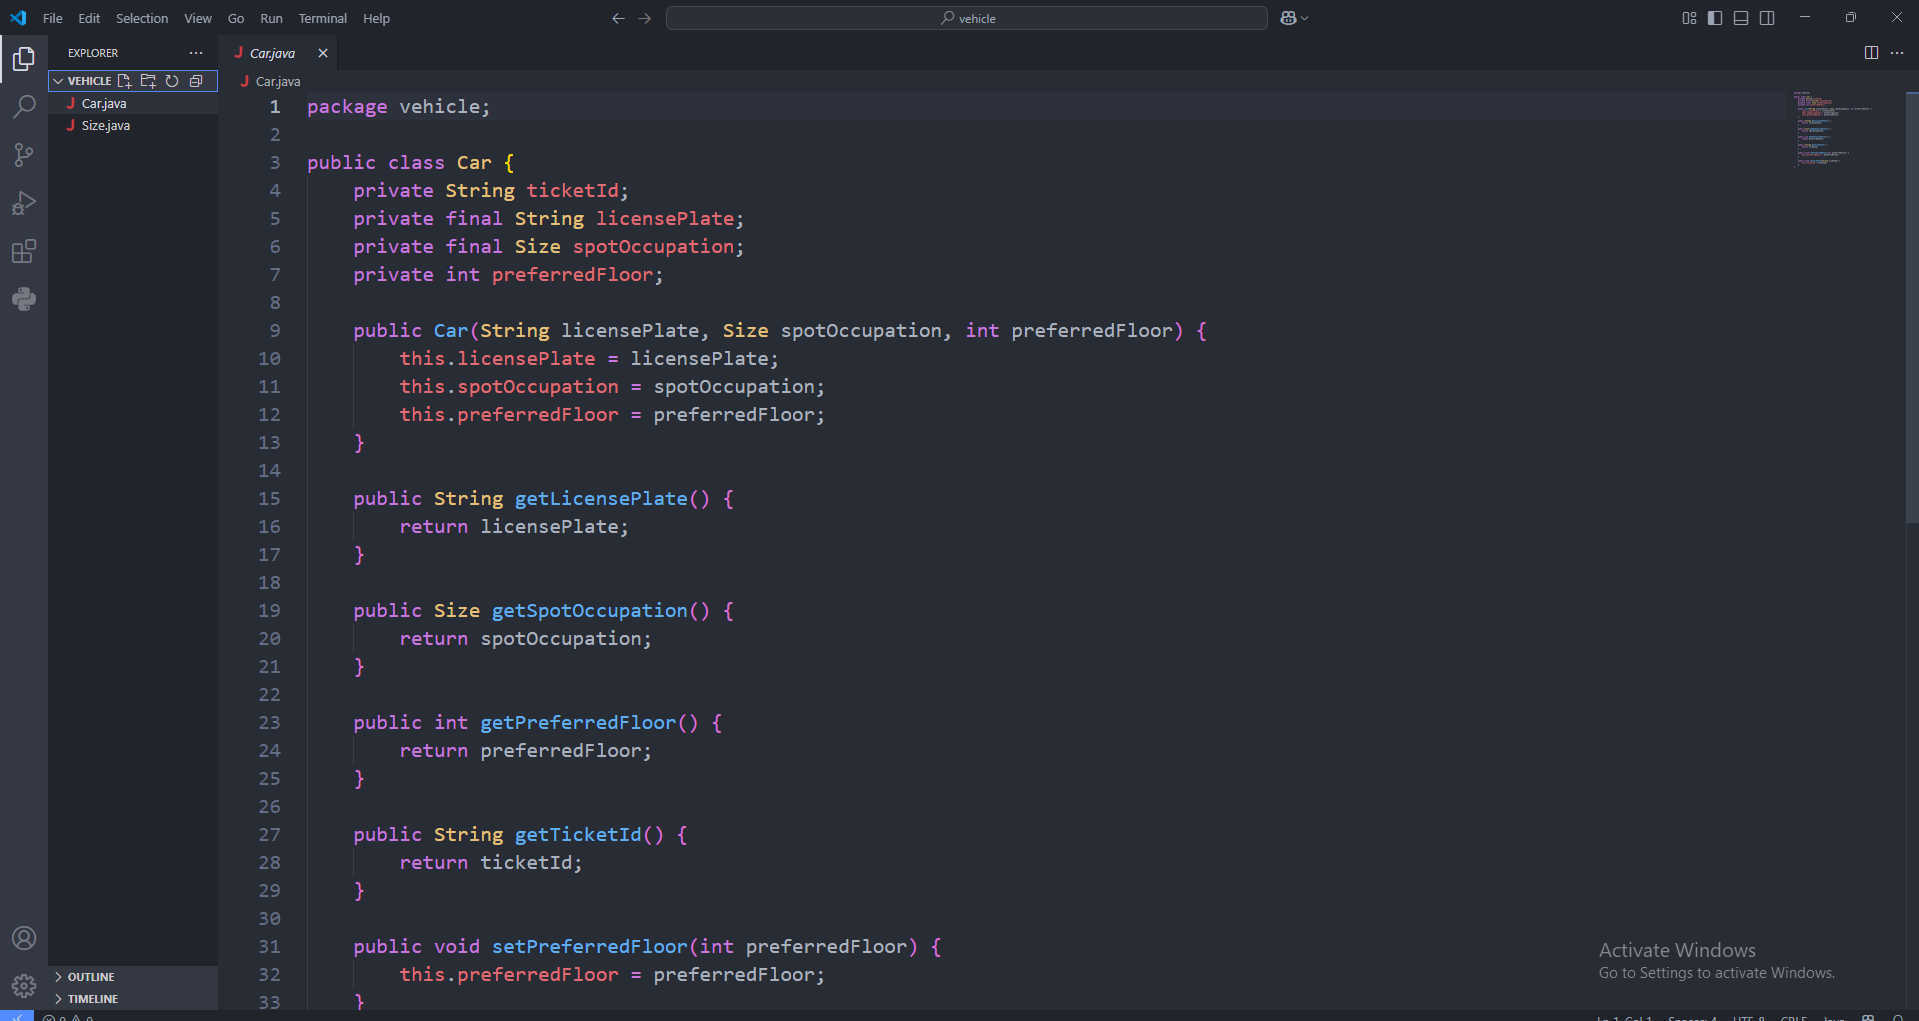Screen dimensions: 1919x1021
Task: Open the Search view in the activity bar
Action: (24, 106)
